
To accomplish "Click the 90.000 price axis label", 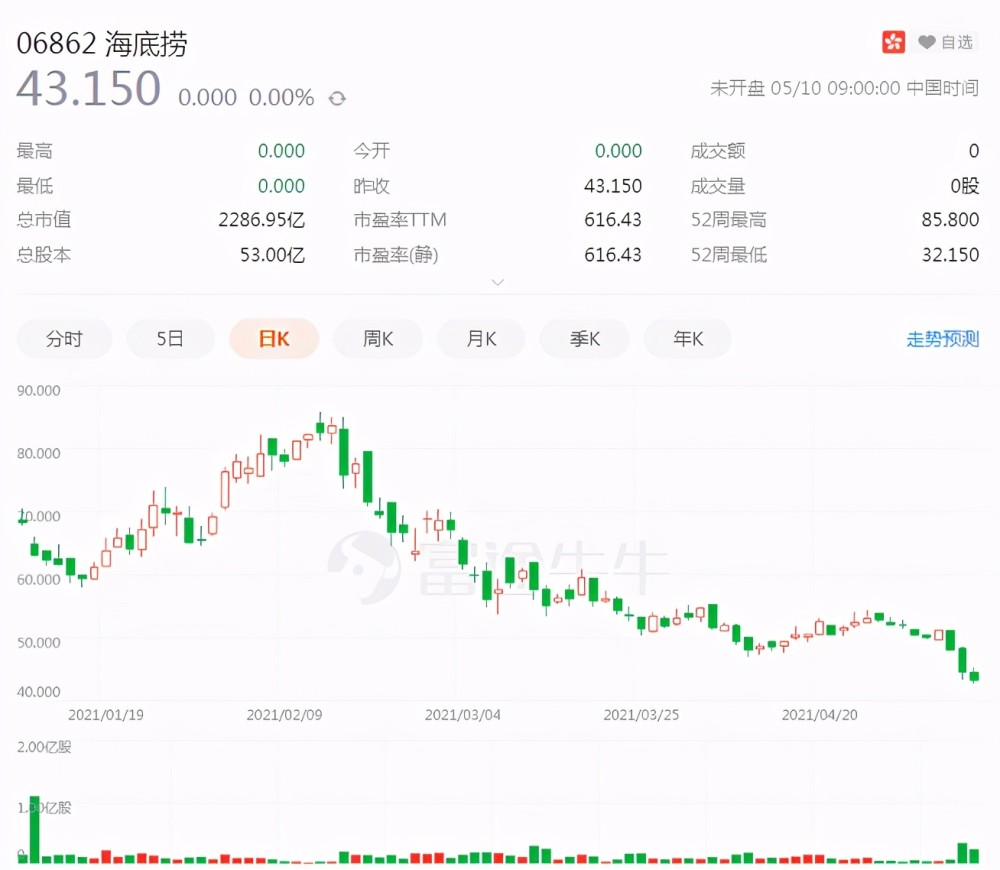I will coord(39,390).
